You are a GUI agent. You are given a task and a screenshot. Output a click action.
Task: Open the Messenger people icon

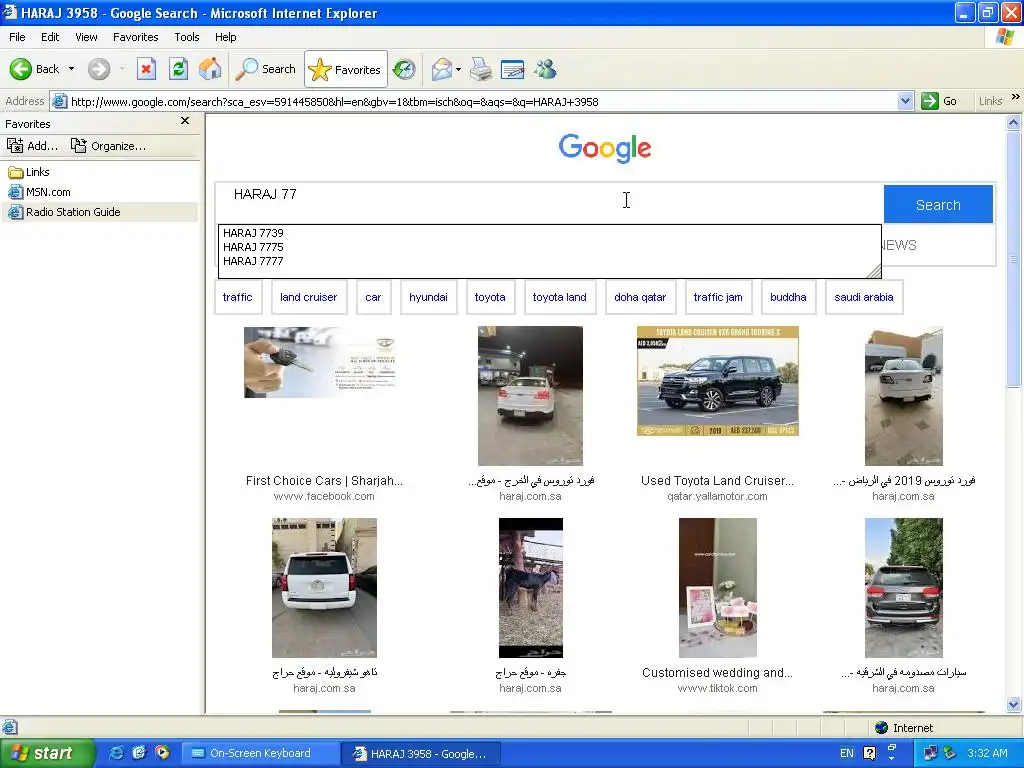tap(545, 69)
